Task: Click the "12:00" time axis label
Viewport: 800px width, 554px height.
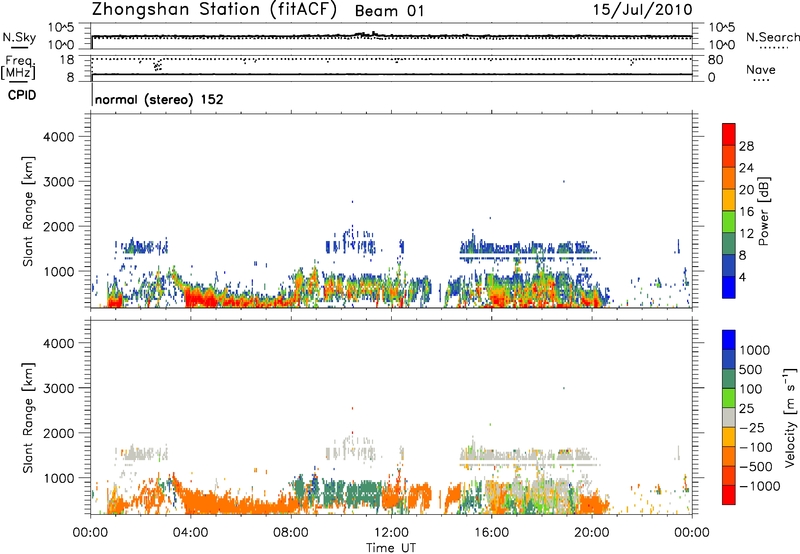Action: click(391, 533)
